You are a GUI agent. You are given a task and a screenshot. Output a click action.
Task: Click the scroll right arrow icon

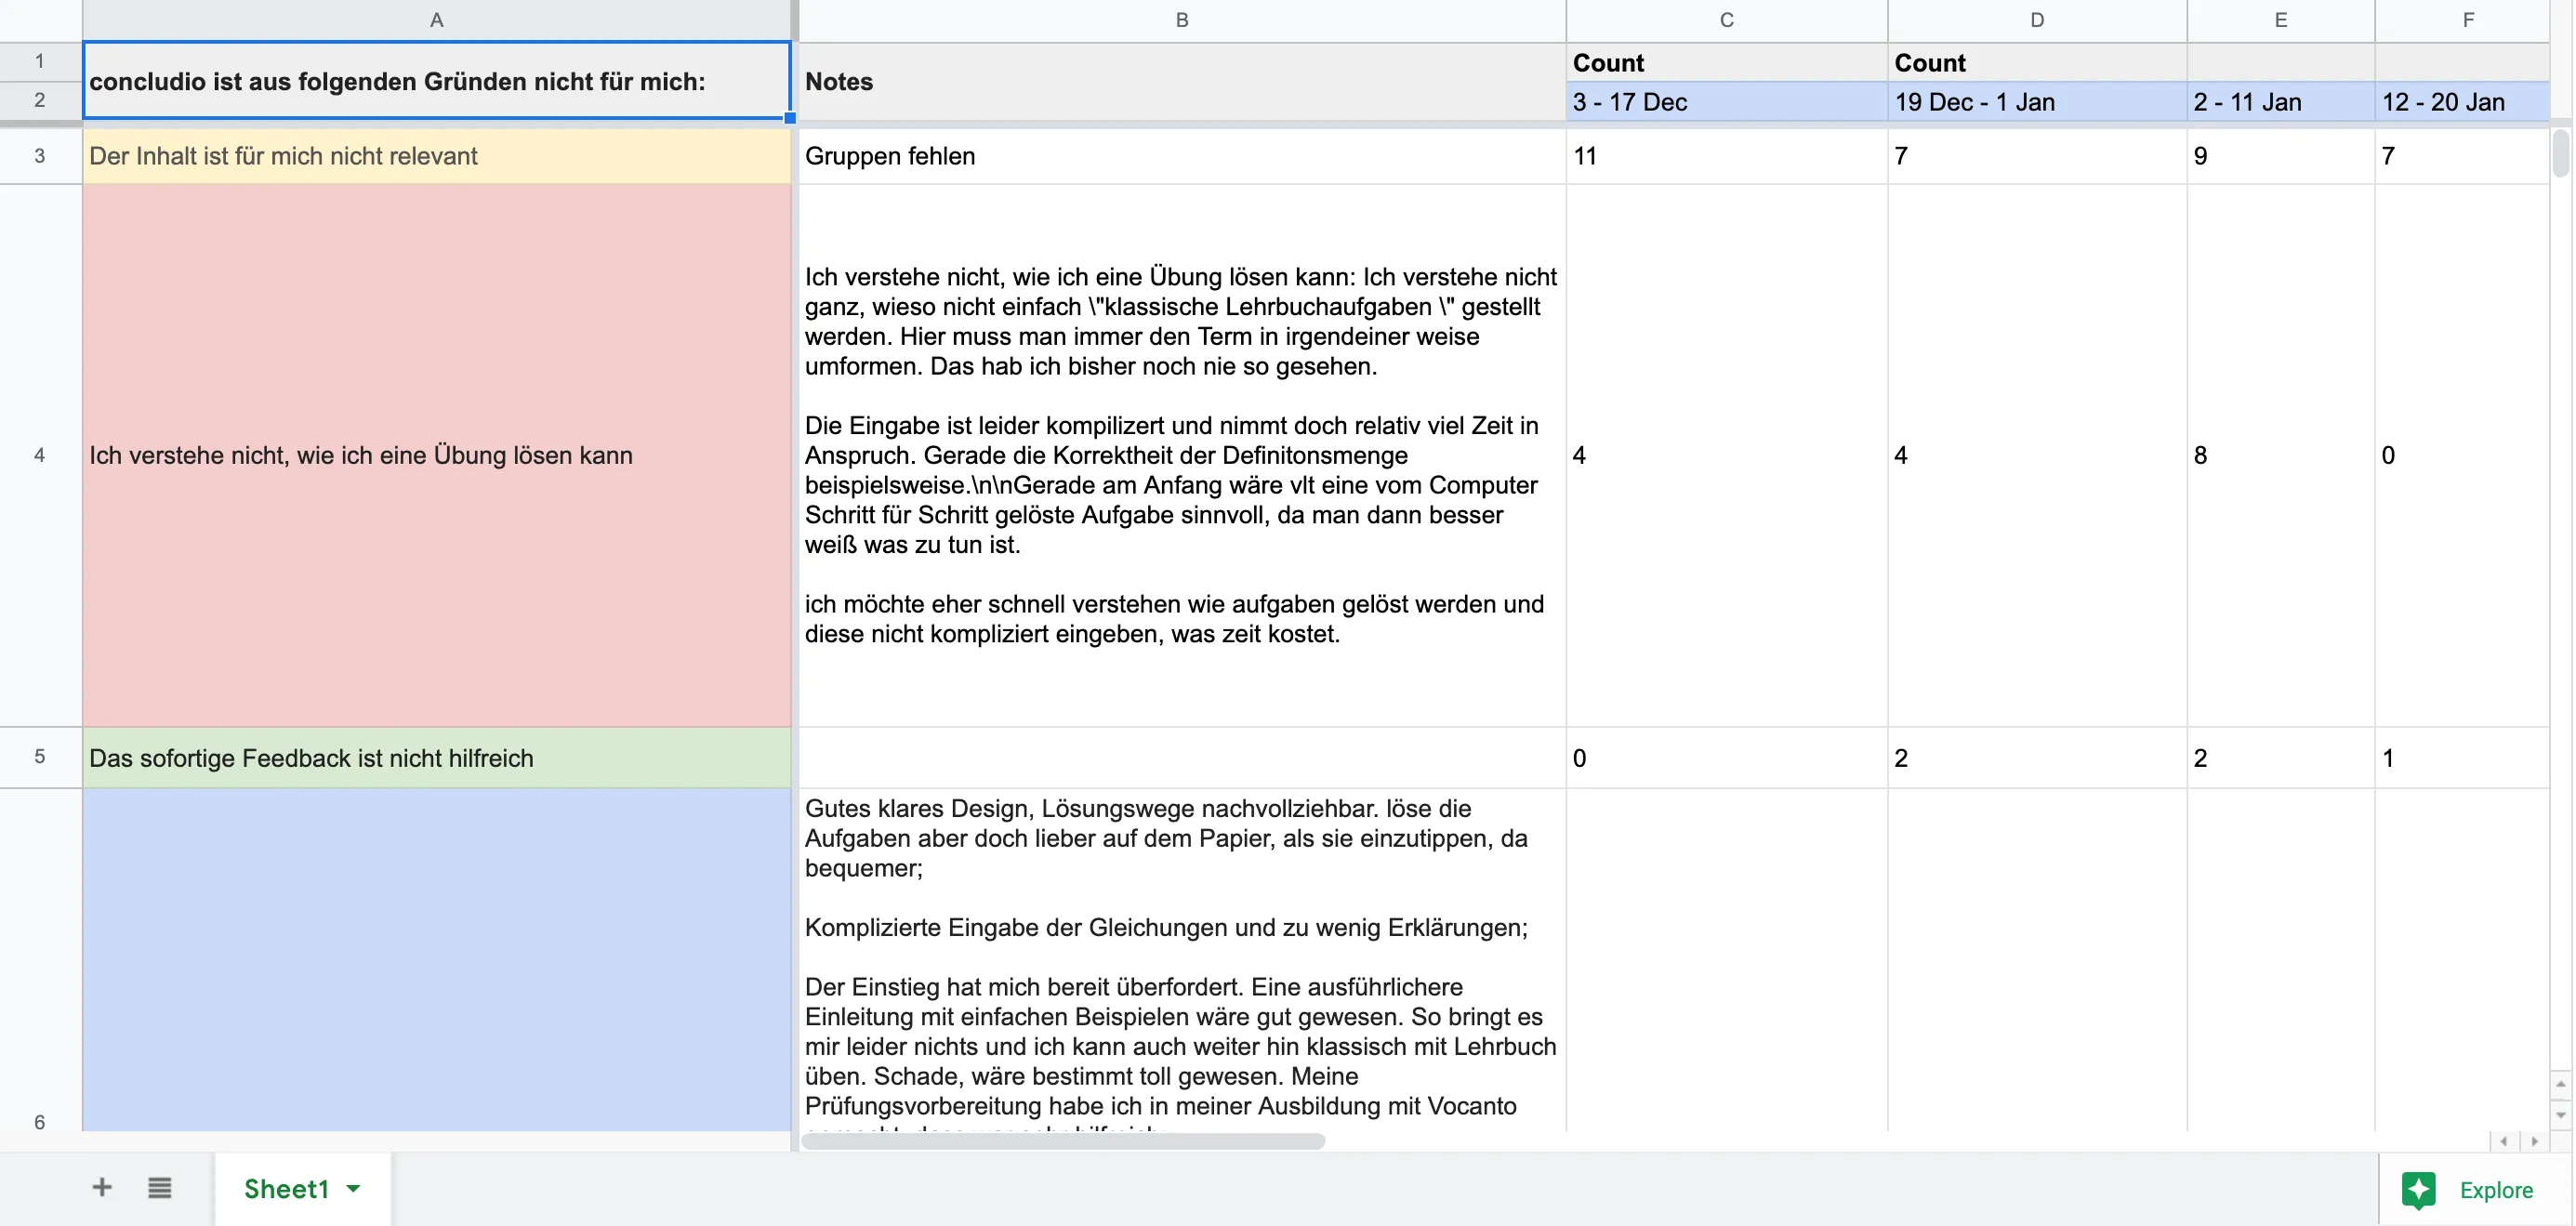2534,1141
